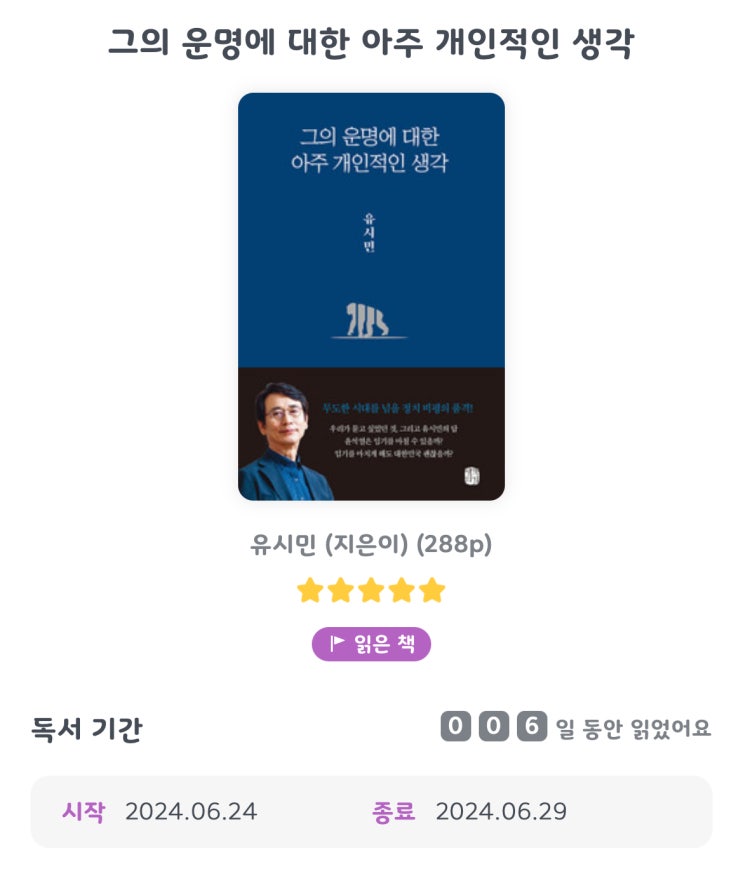Click the day counter digit 6
The width and height of the screenshot is (743, 871).
point(531,726)
